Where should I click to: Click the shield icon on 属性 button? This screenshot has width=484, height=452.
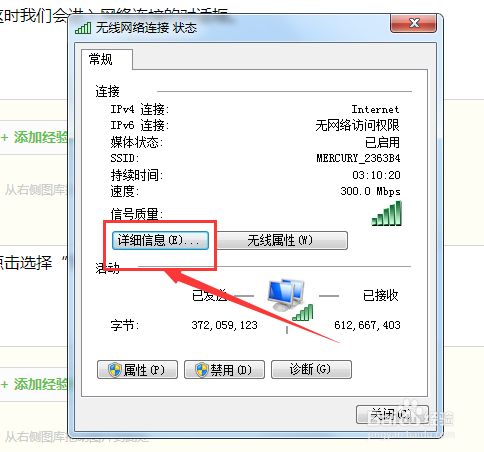pos(115,370)
